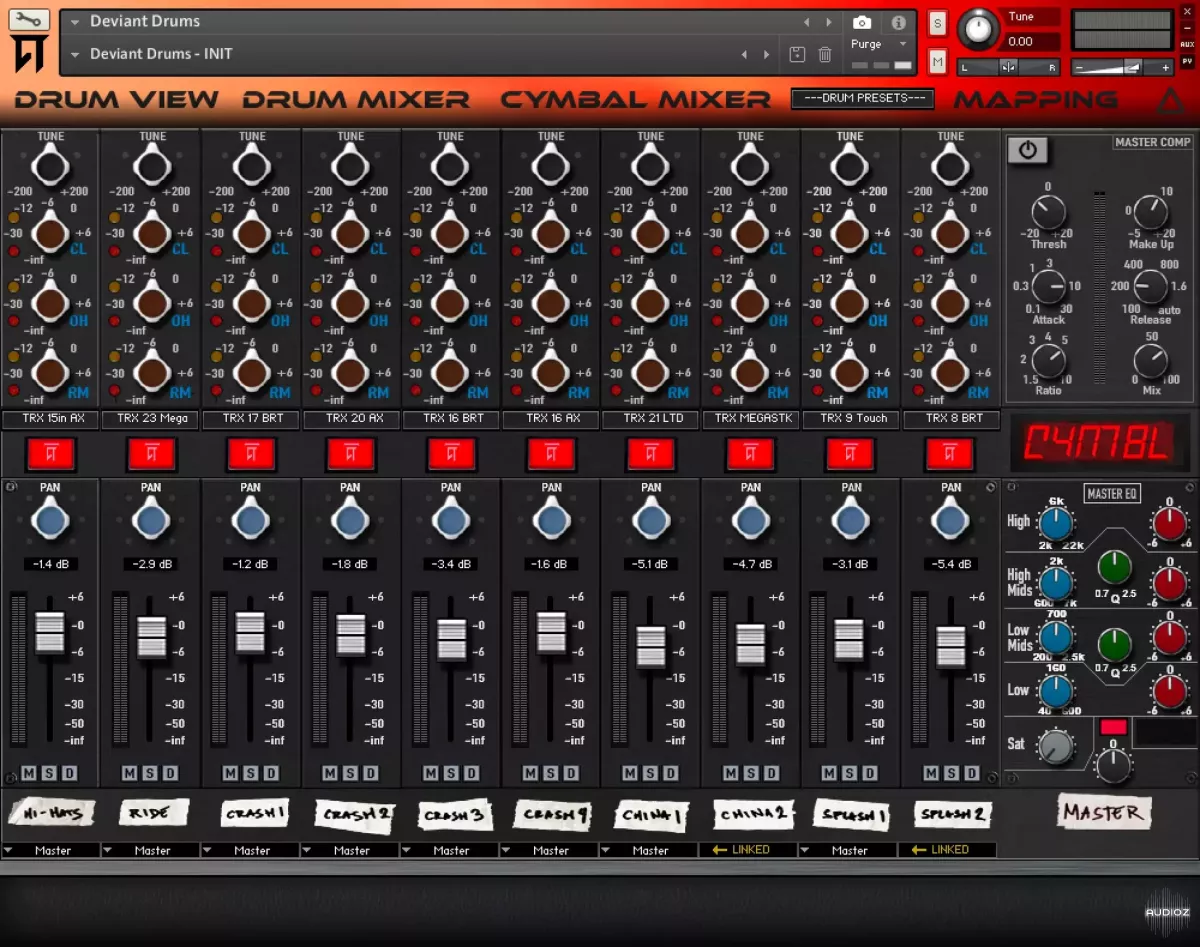
Task: Open the instrument info icon
Action: click(898, 22)
